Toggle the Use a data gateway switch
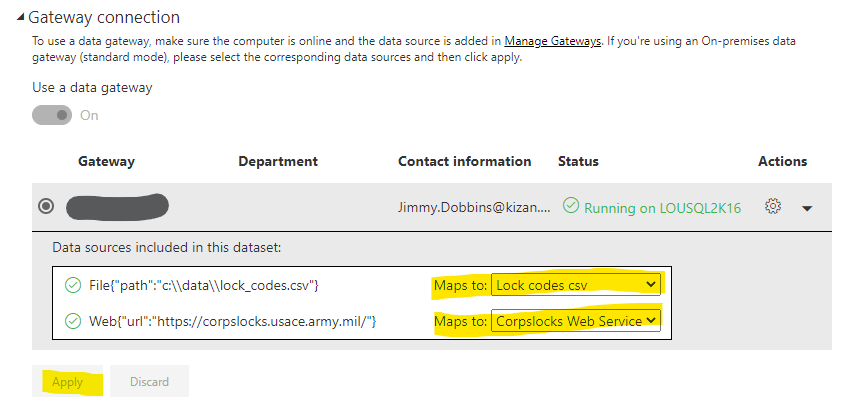Viewport: 848px width, 419px height. click(52, 115)
